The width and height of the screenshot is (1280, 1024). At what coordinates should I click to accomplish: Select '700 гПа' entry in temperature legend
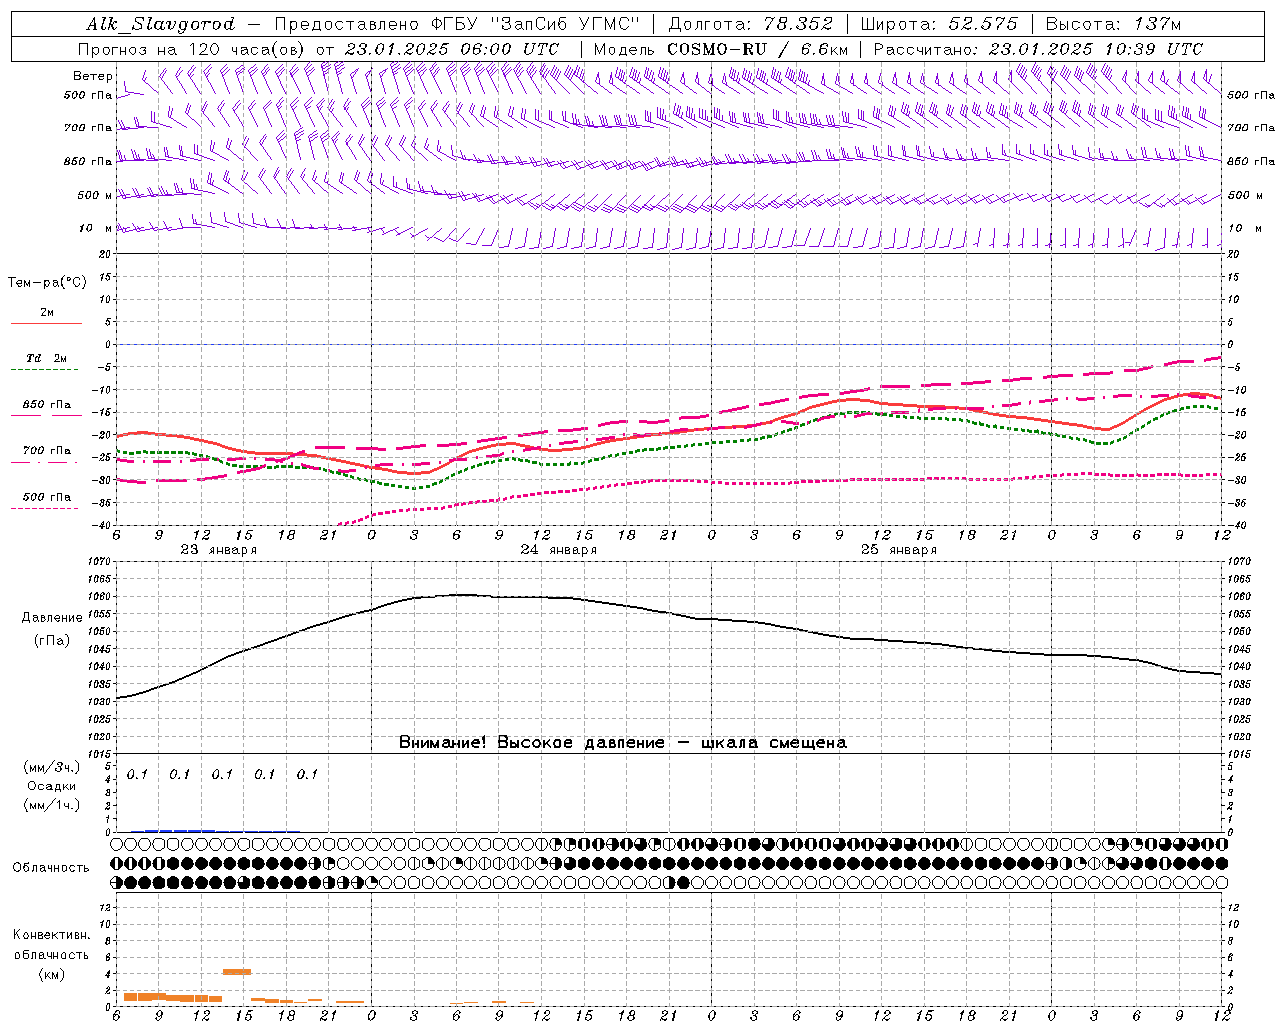tap(46, 451)
